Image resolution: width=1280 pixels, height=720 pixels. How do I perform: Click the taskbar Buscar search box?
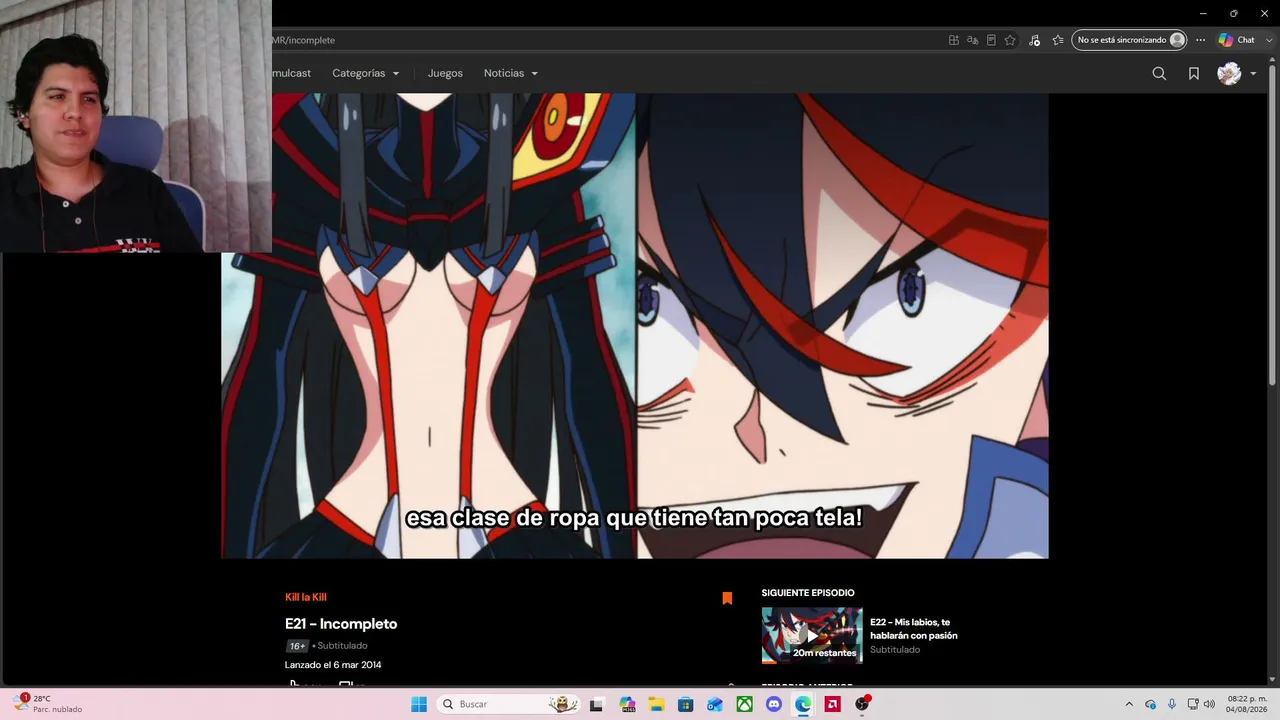tap(509, 704)
